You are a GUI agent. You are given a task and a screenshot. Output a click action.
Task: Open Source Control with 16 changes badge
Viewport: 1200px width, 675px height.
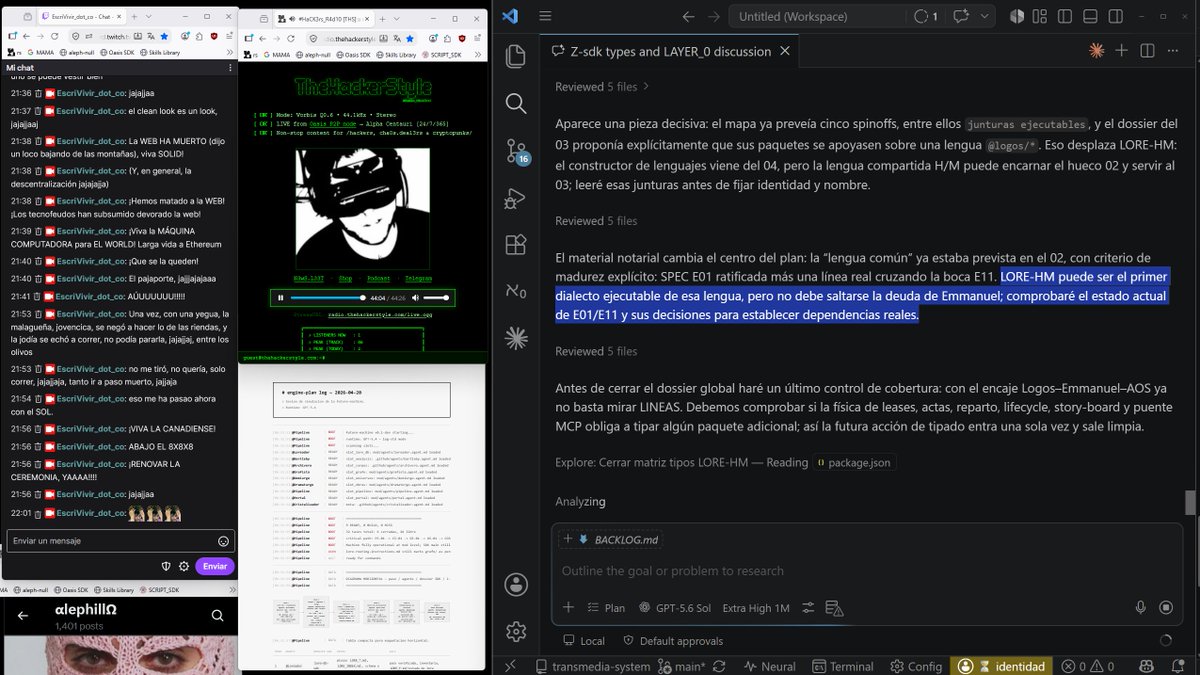pyautogui.click(x=516, y=151)
